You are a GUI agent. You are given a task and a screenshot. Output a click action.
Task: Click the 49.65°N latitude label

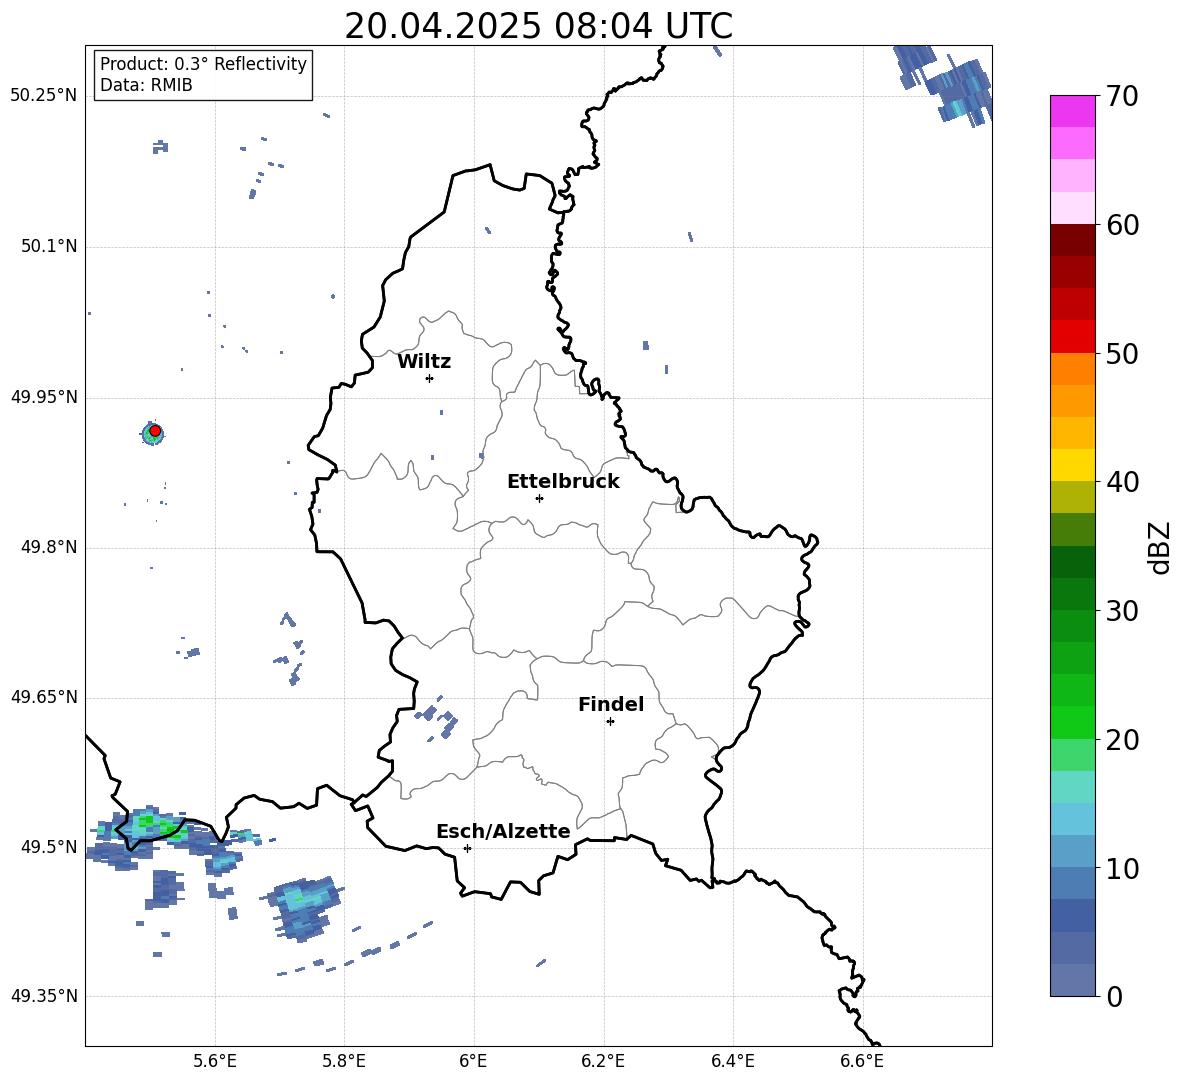tap(44, 697)
